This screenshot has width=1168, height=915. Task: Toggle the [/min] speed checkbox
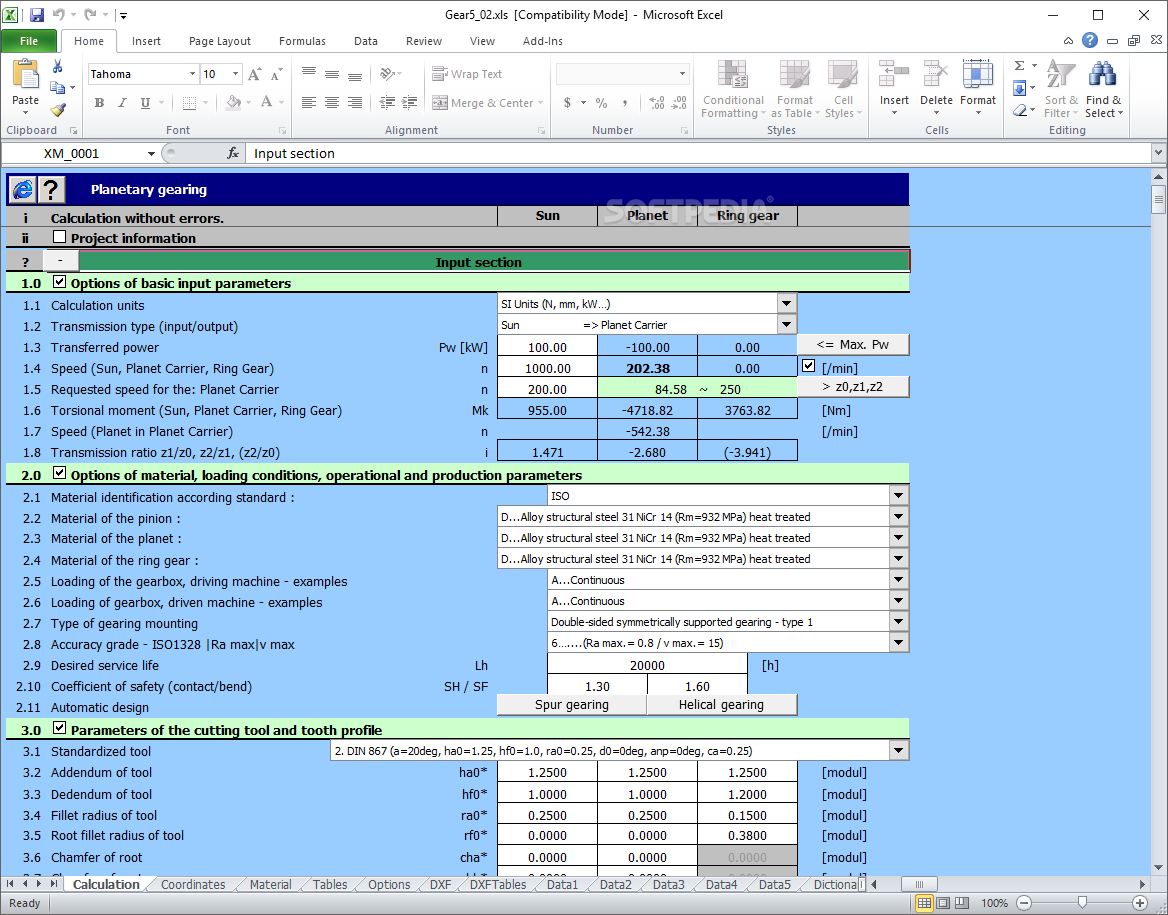[808, 366]
